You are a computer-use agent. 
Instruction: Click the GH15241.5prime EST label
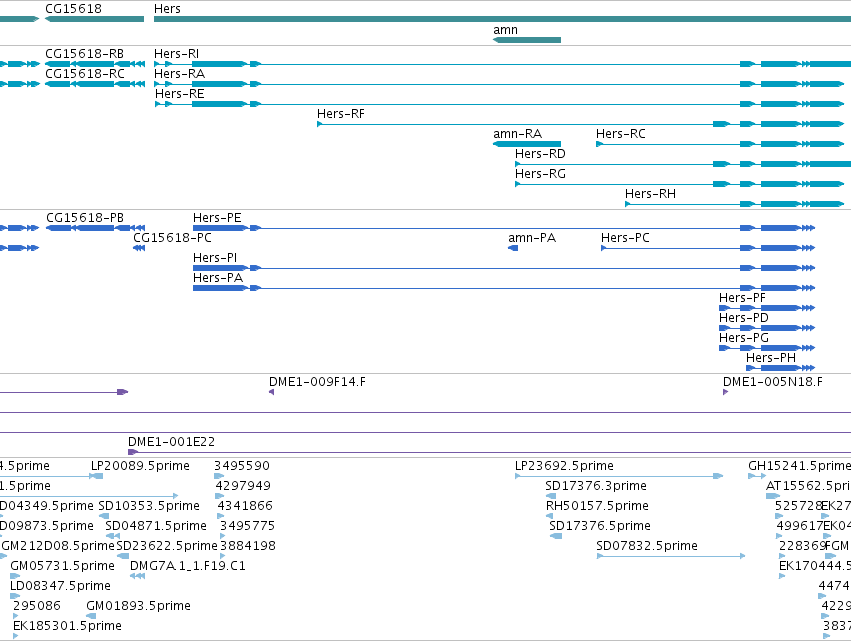(x=799, y=467)
